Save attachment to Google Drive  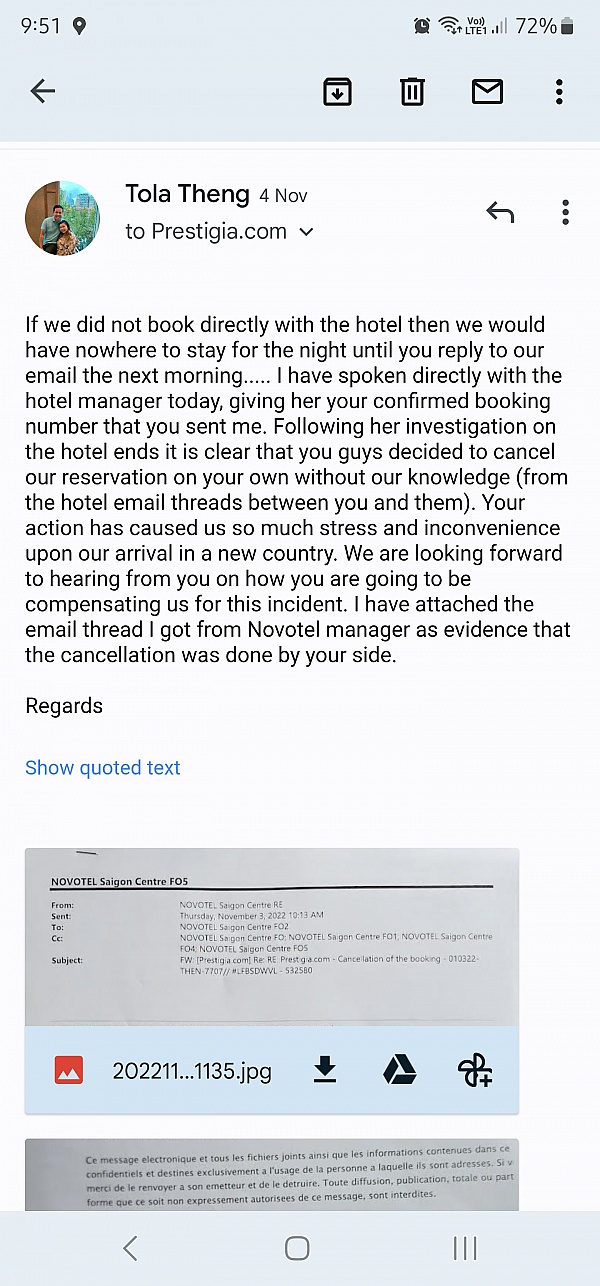click(400, 1072)
